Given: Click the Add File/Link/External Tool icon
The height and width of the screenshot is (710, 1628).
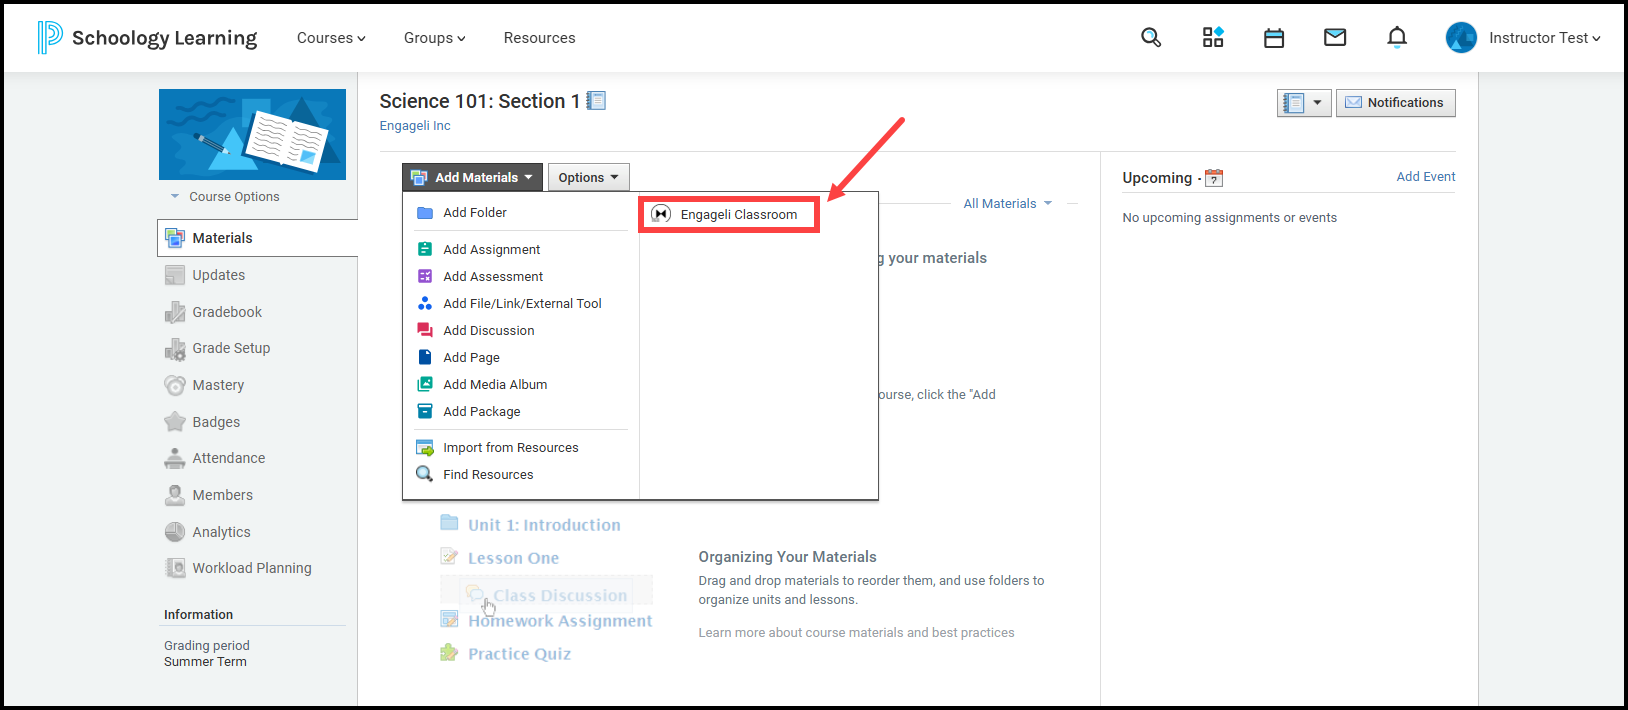Looking at the screenshot, I should [x=425, y=304].
